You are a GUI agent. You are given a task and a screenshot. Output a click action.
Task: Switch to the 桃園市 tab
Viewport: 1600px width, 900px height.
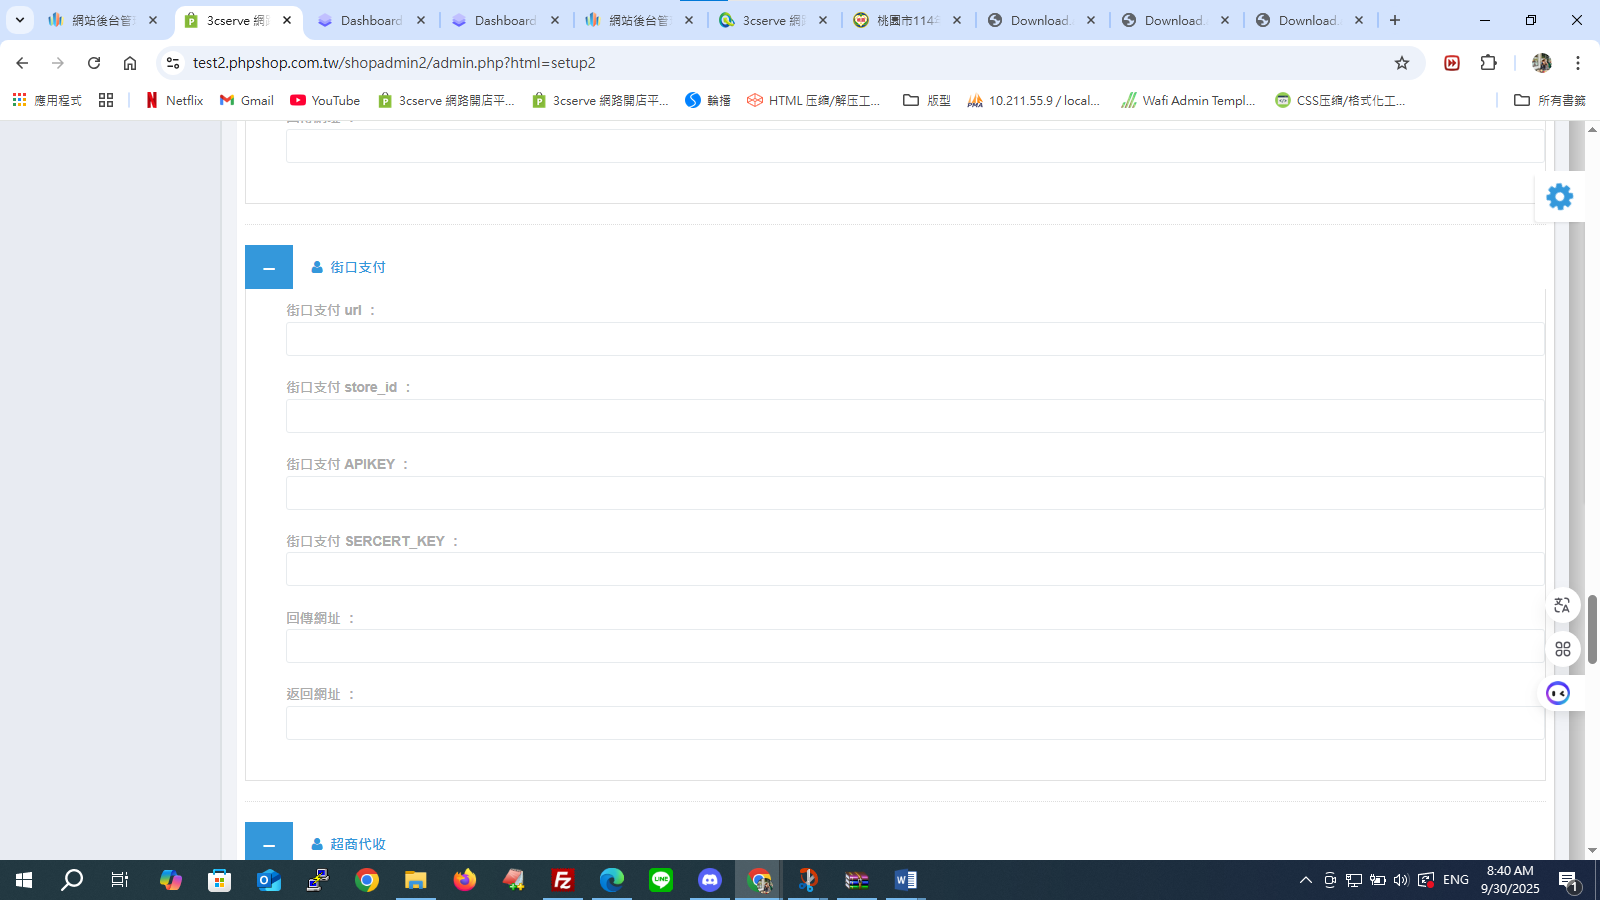coord(907,20)
